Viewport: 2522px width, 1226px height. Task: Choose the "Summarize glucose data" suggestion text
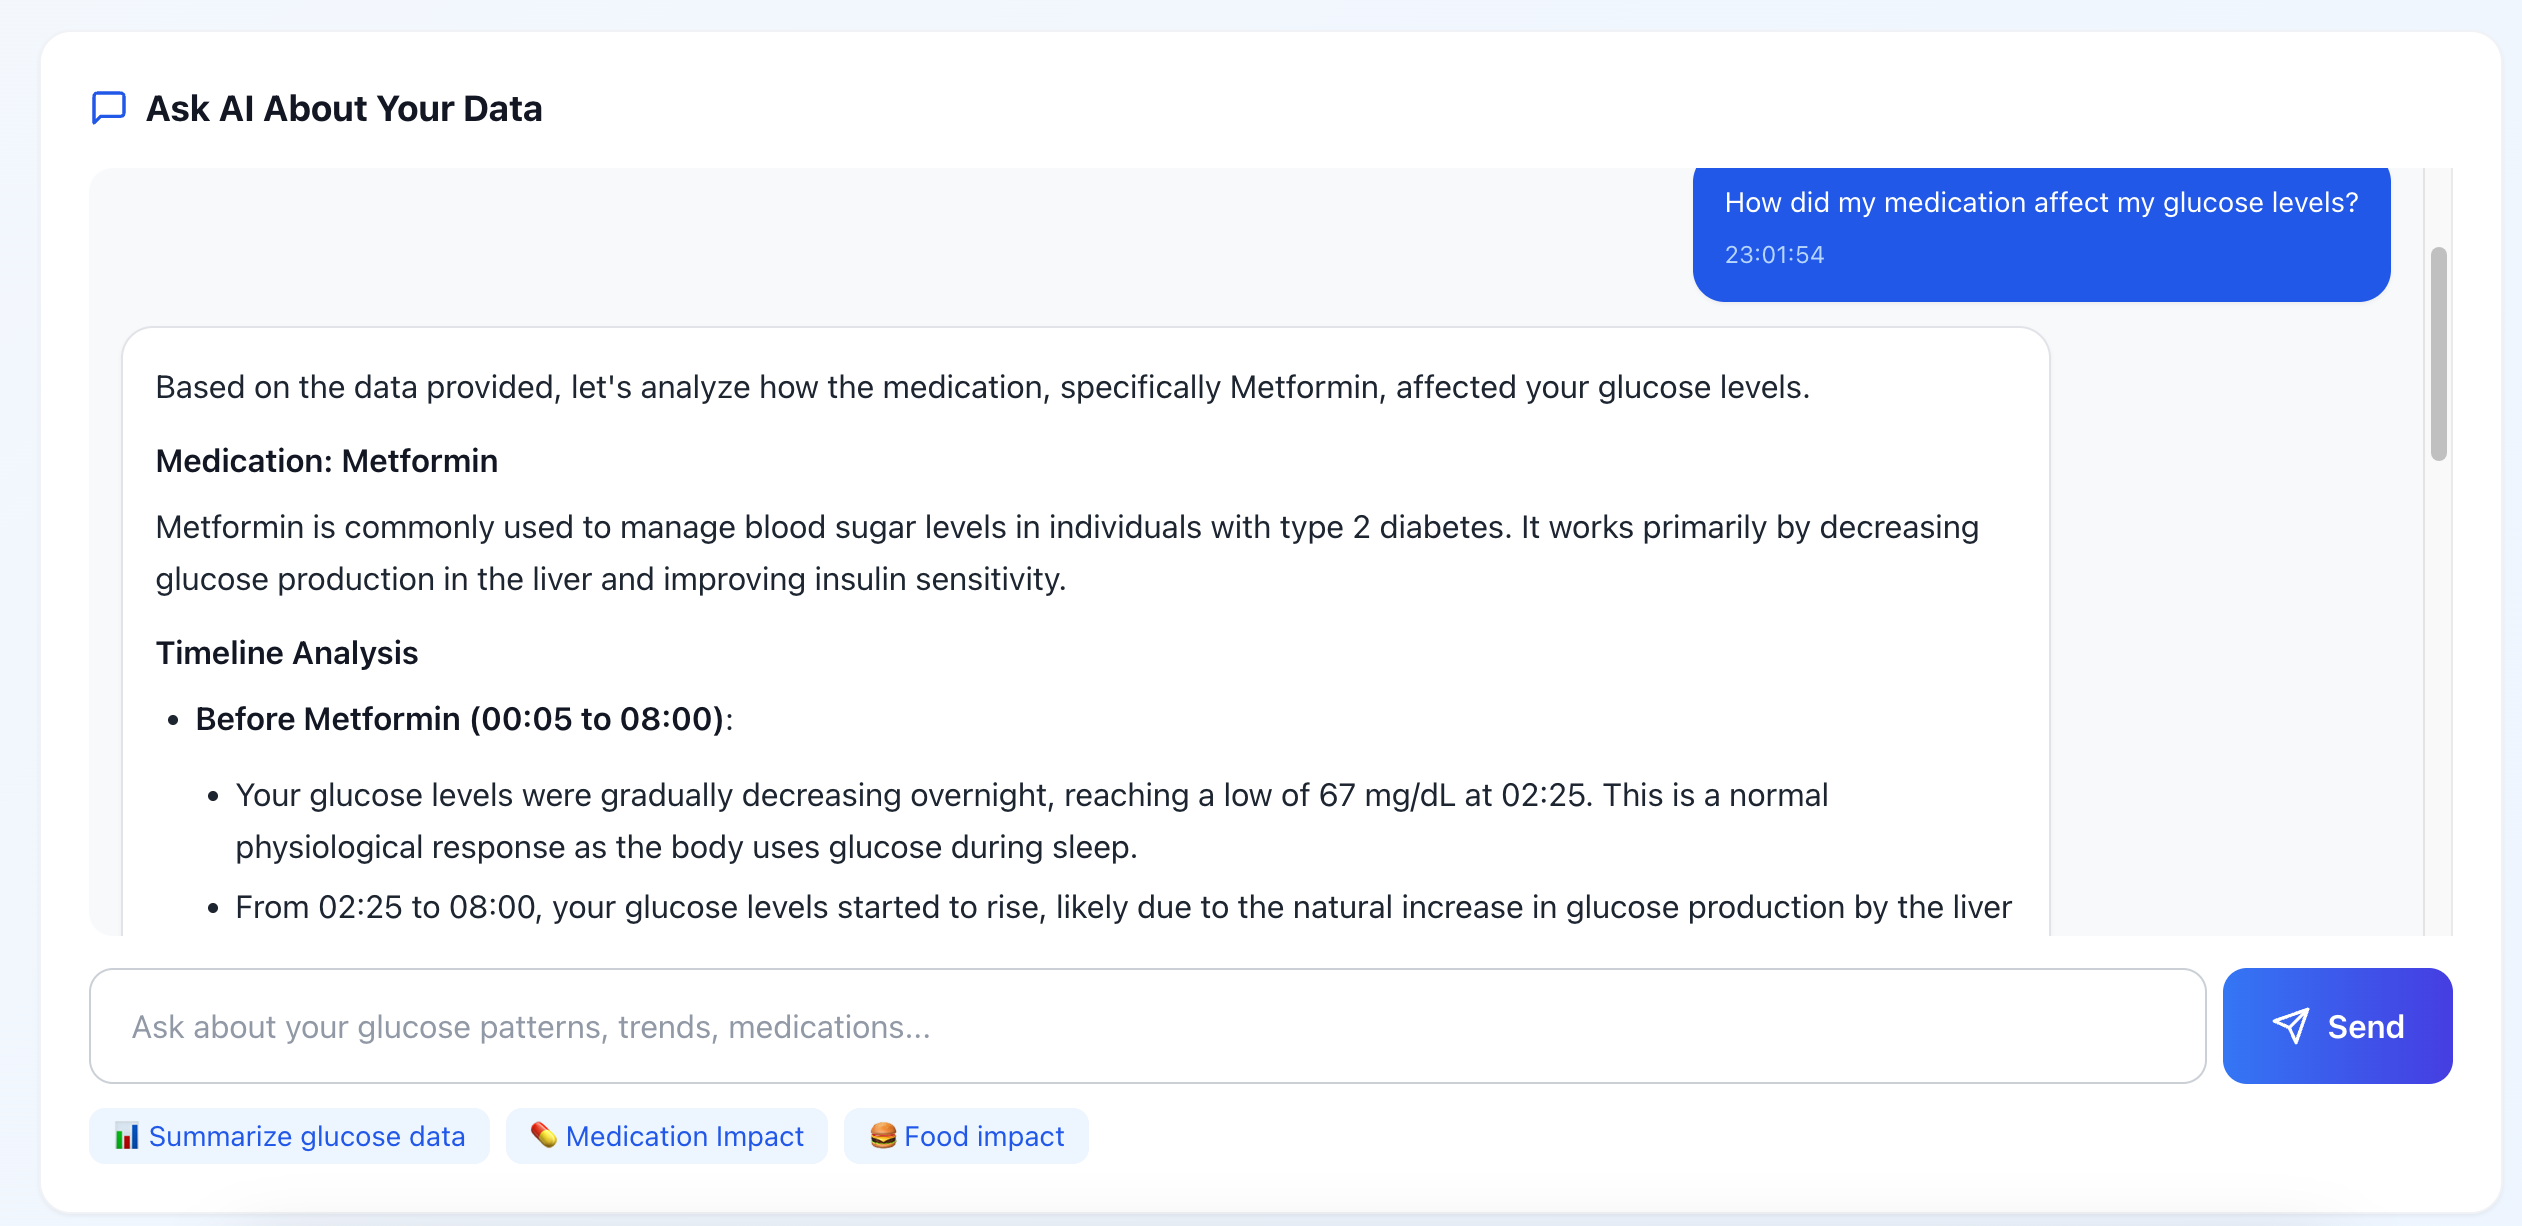click(x=307, y=1136)
